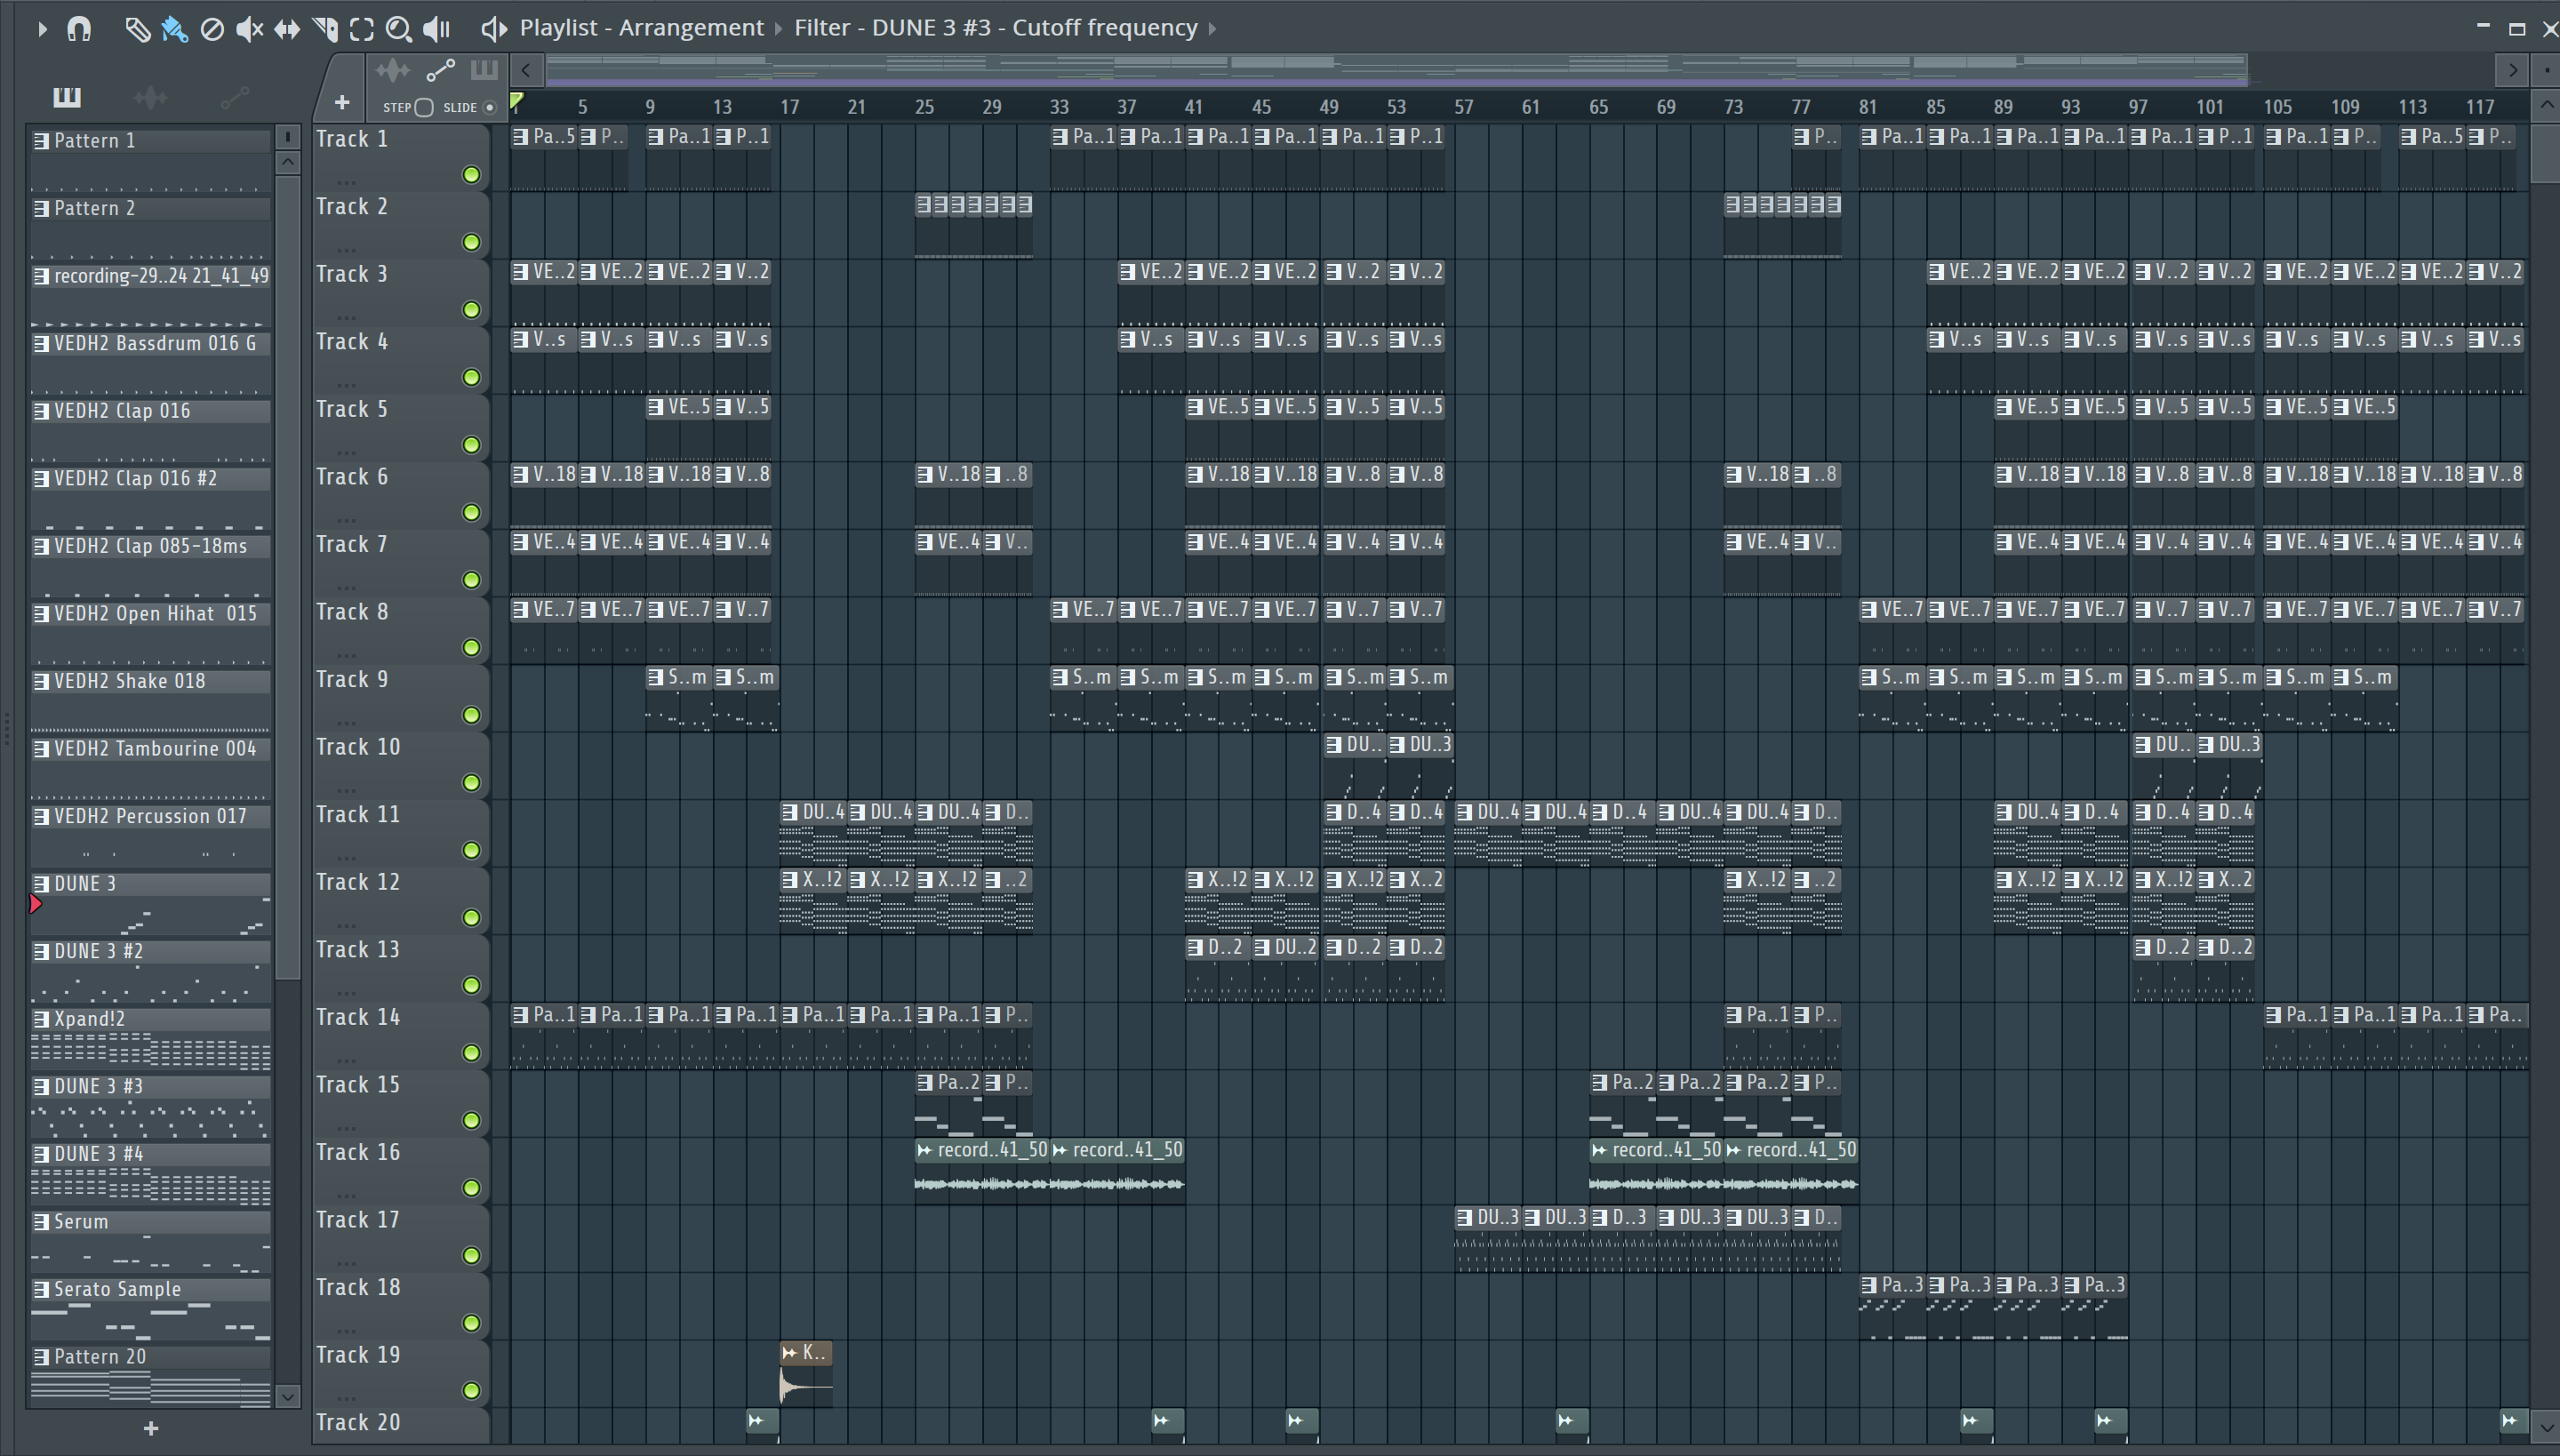
Task: Mute Track 1 with its green LED
Action: (x=471, y=175)
